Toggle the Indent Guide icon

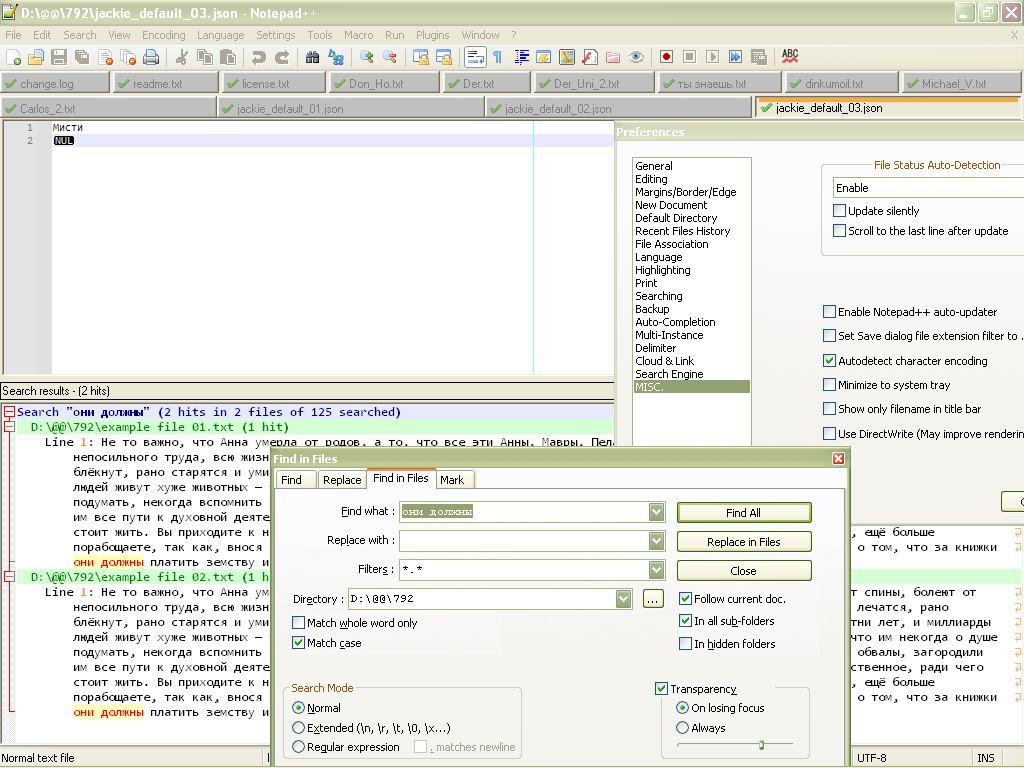521,57
